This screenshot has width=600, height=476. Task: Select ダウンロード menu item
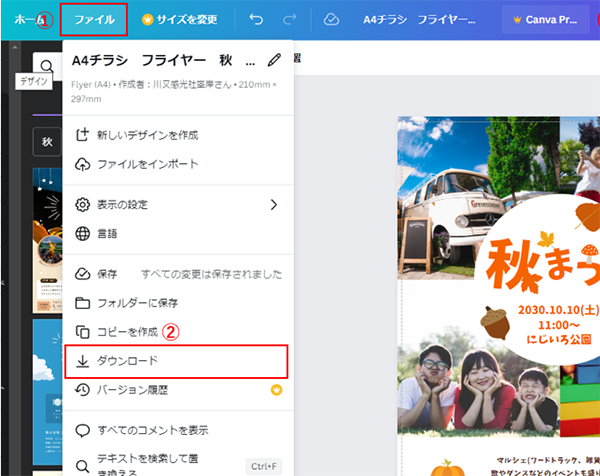[x=176, y=361]
